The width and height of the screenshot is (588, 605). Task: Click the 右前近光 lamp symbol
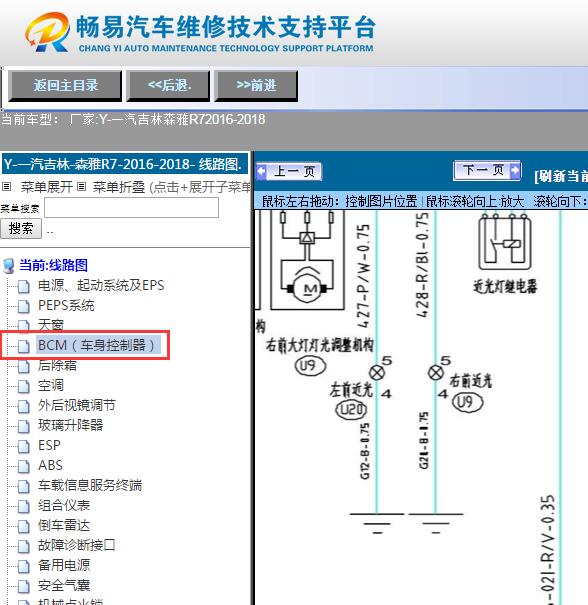coord(436,373)
